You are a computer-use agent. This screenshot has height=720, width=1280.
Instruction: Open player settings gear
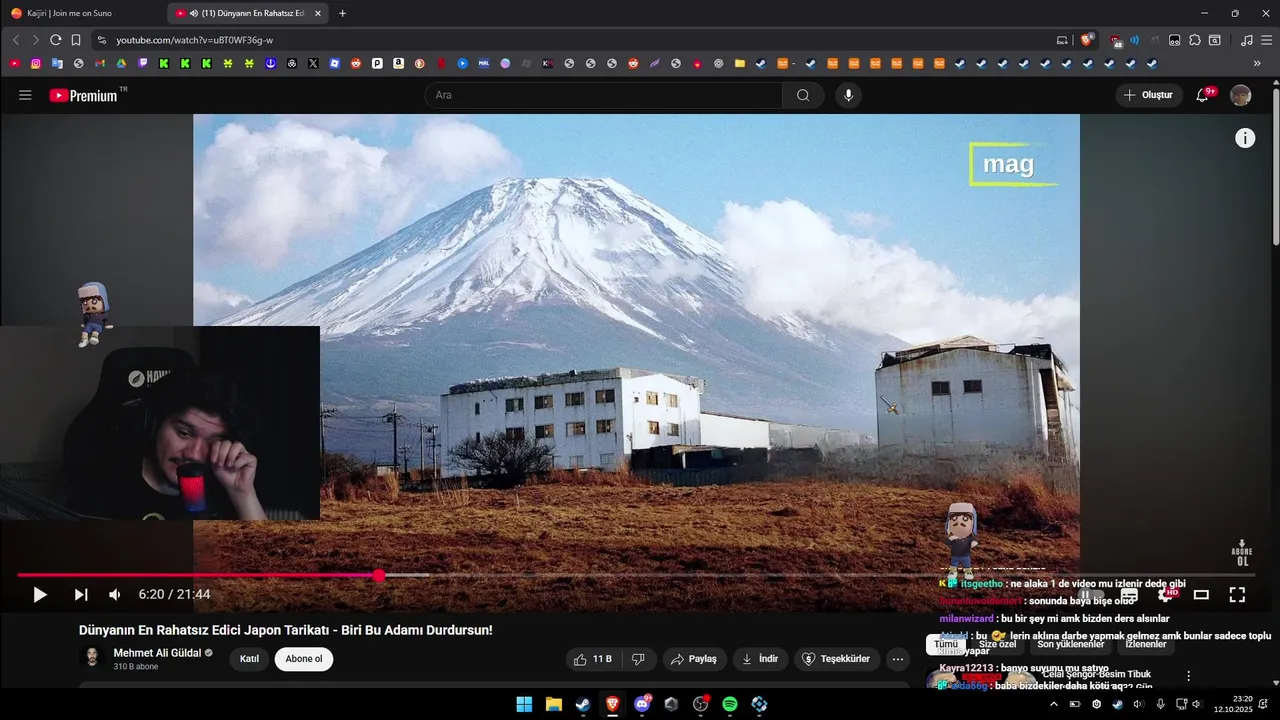coord(1165,594)
